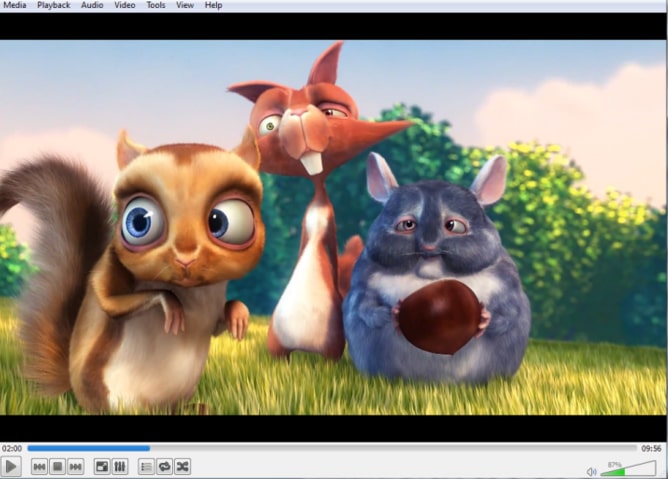Open the View menu
The width and height of the screenshot is (668, 479).
(185, 5)
